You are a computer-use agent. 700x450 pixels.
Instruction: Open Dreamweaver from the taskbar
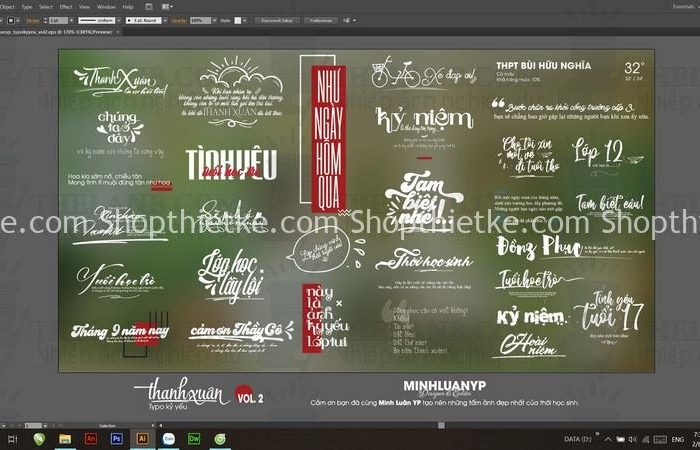click(x=194, y=438)
